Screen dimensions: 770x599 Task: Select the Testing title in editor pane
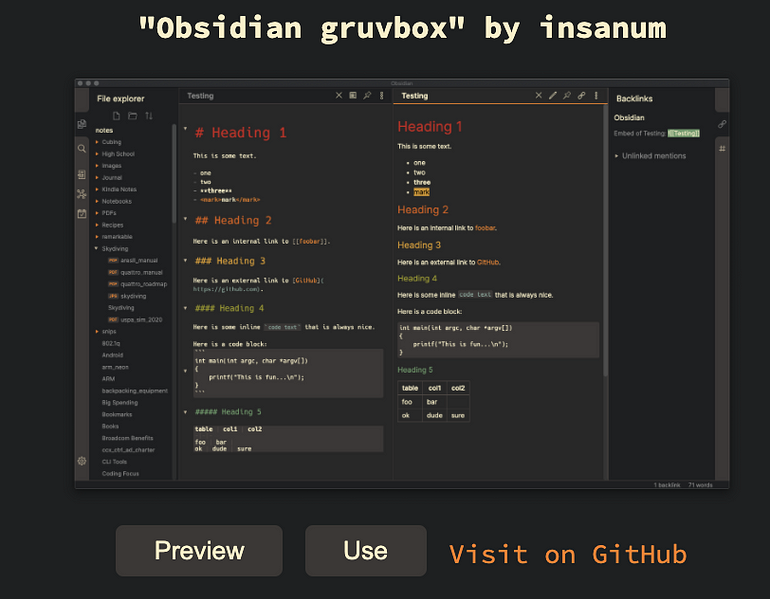pos(200,96)
